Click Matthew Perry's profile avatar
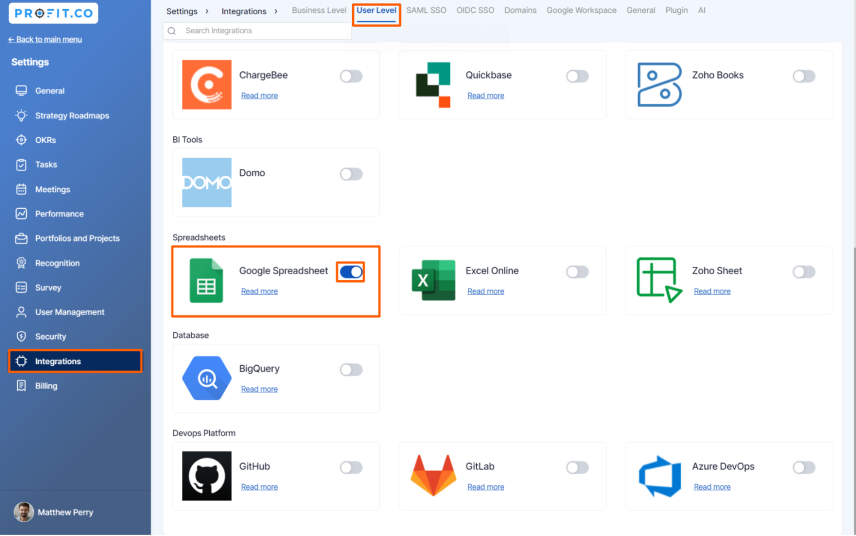The image size is (856, 536). [x=23, y=512]
